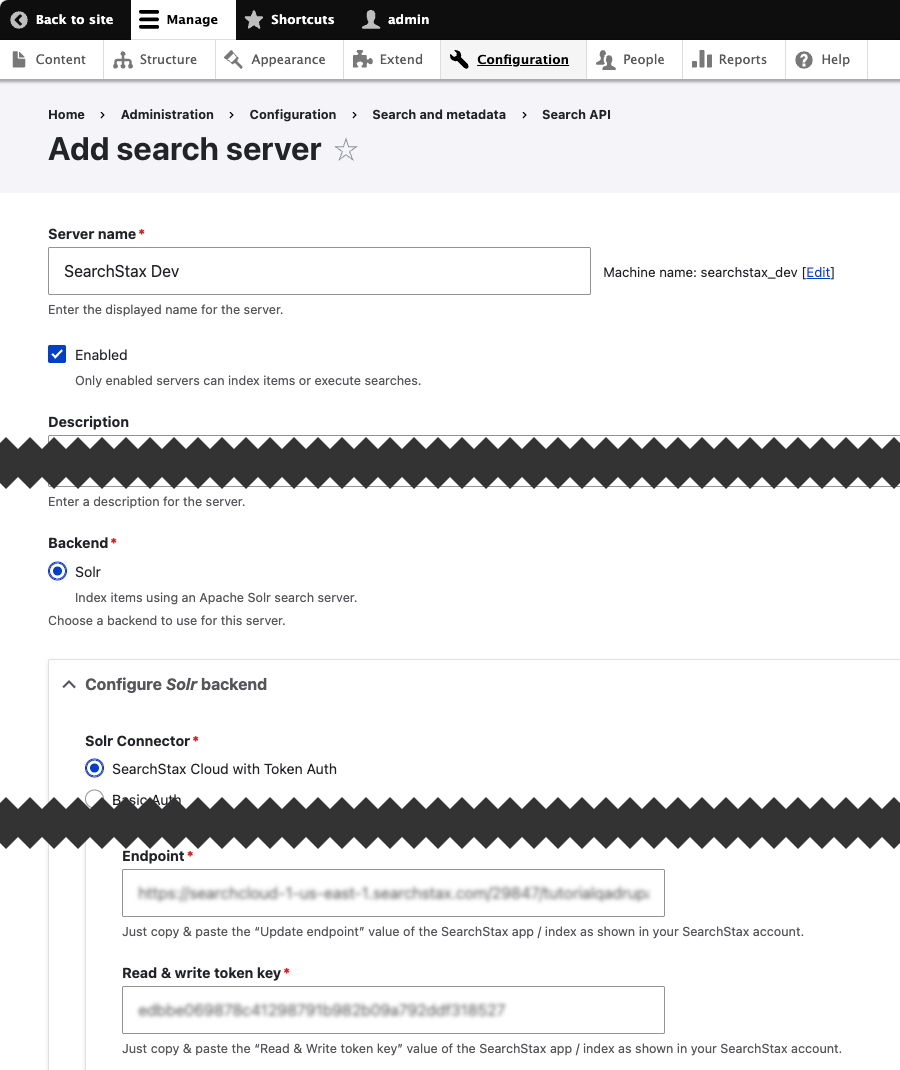900x1070 pixels.
Task: Click the Server name input field
Action: (319, 271)
